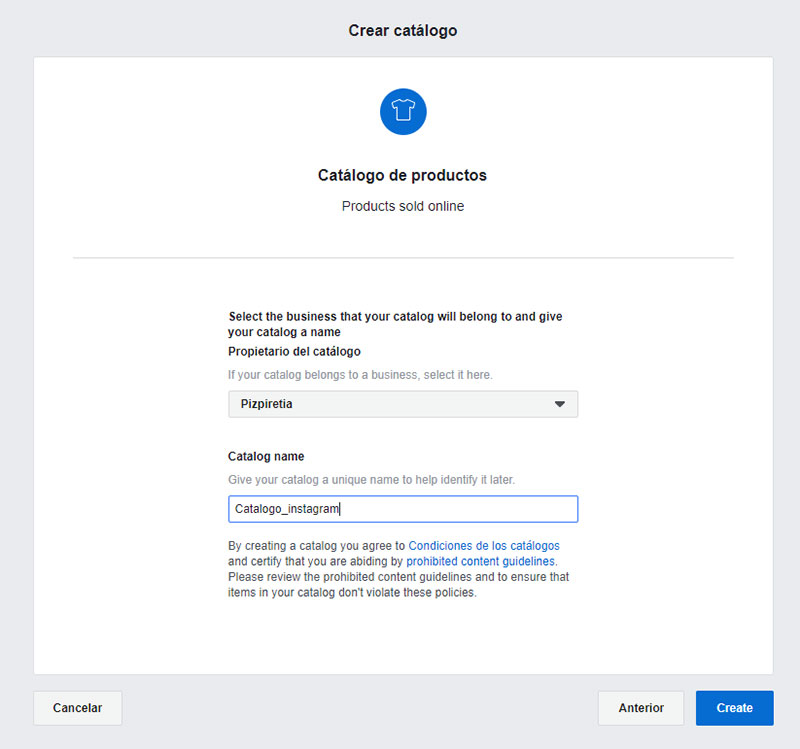Viewport: 800px width, 749px height.
Task: Click the Catálogo de productos heading
Action: (x=403, y=175)
